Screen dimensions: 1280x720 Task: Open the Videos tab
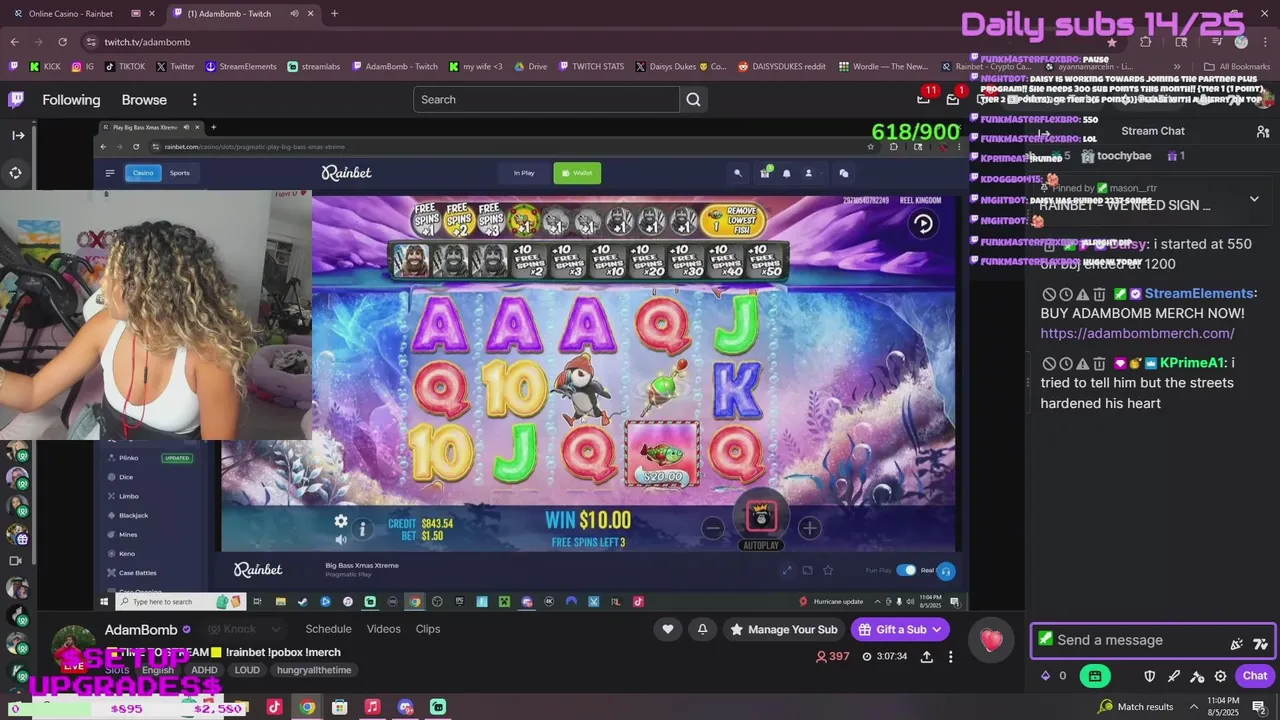[x=383, y=629]
